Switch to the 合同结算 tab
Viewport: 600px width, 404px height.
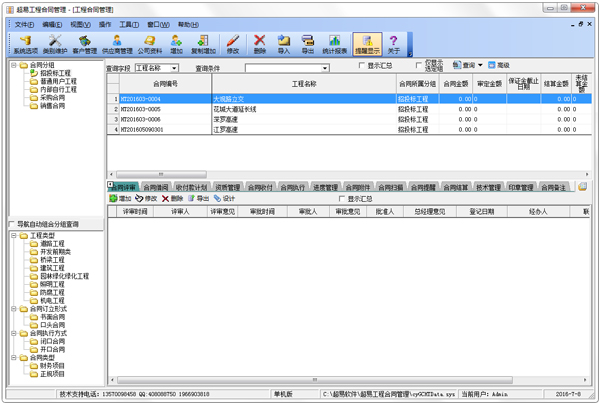pos(456,187)
